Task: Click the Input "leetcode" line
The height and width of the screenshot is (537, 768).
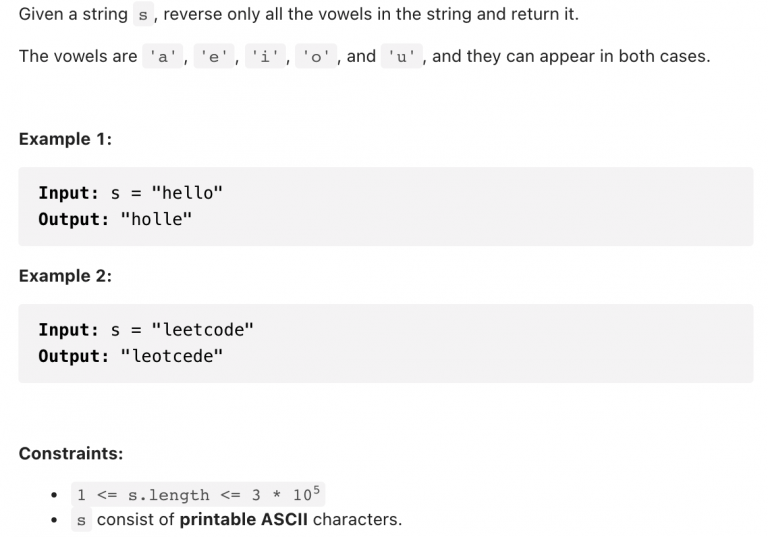Action: pos(146,329)
